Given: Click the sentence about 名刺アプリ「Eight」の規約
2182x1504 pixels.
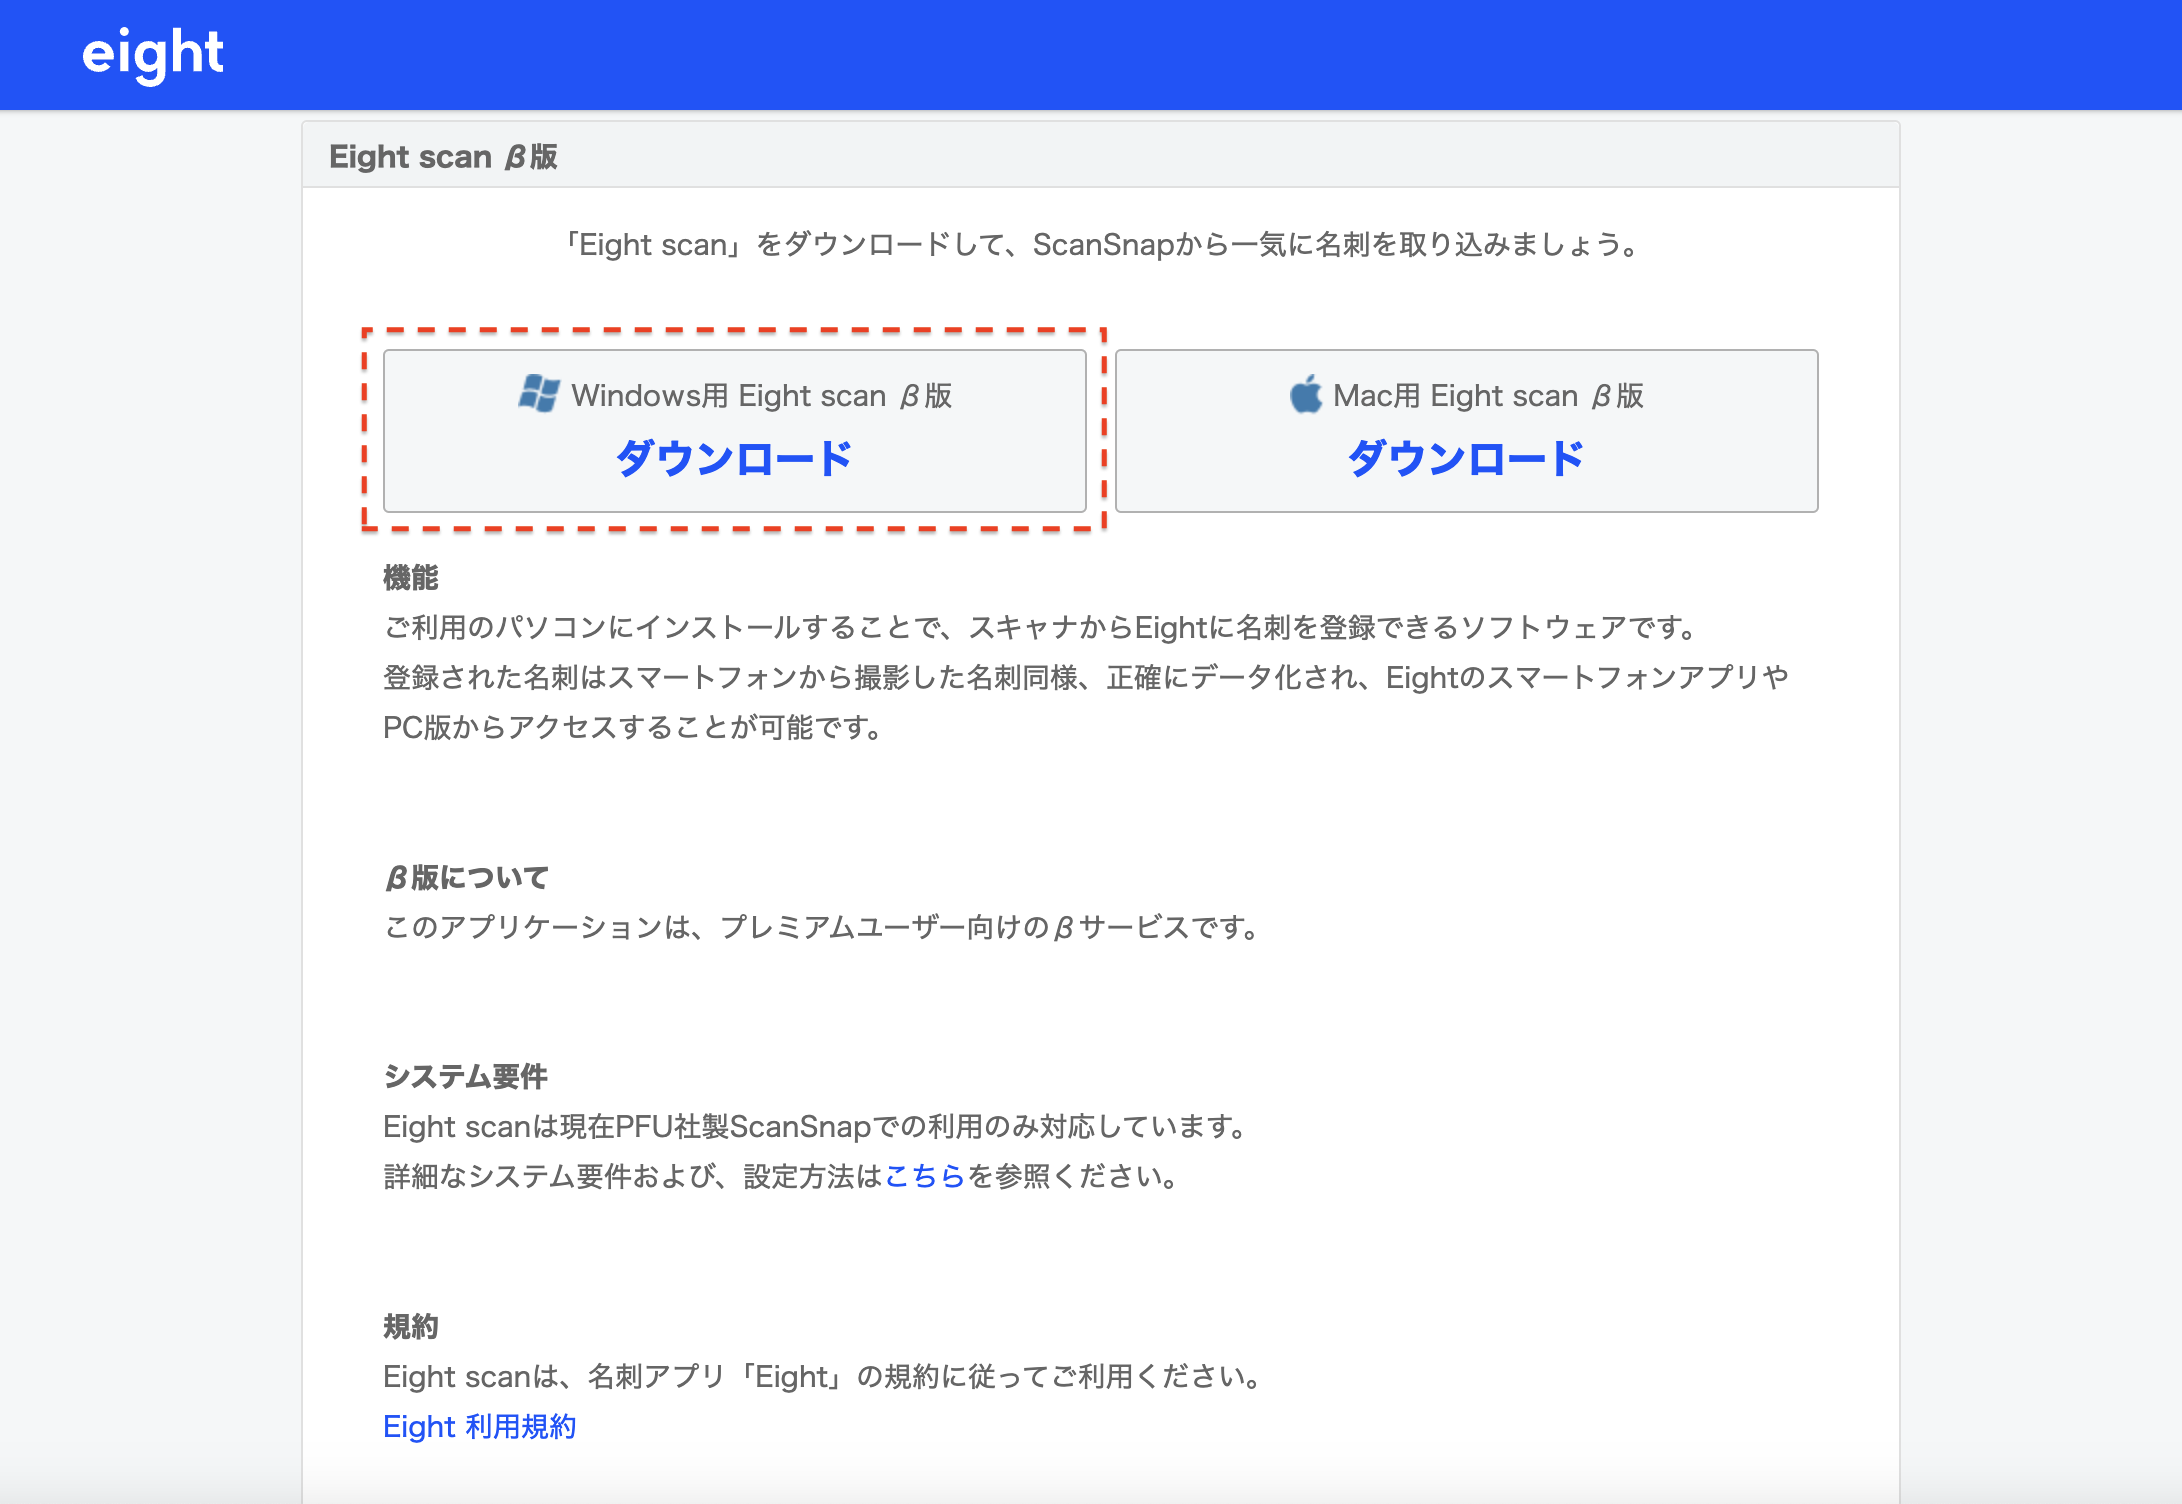Looking at the screenshot, I should (x=825, y=1377).
